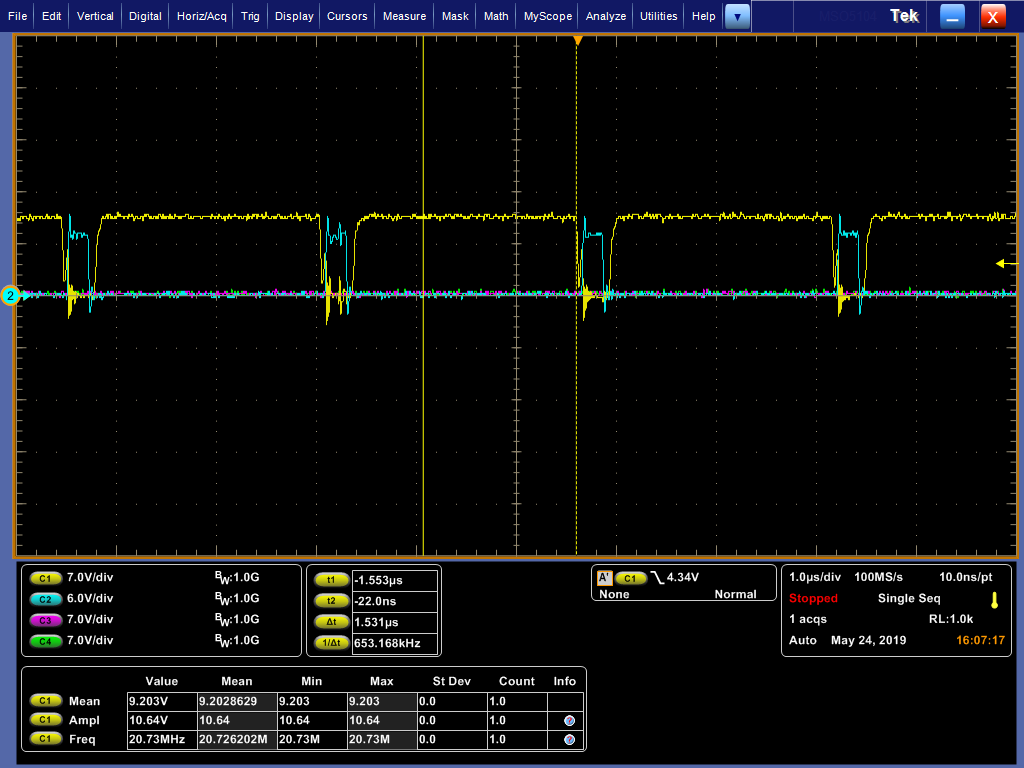
Task: Open the Measure menu
Action: pyautogui.click(x=404, y=16)
